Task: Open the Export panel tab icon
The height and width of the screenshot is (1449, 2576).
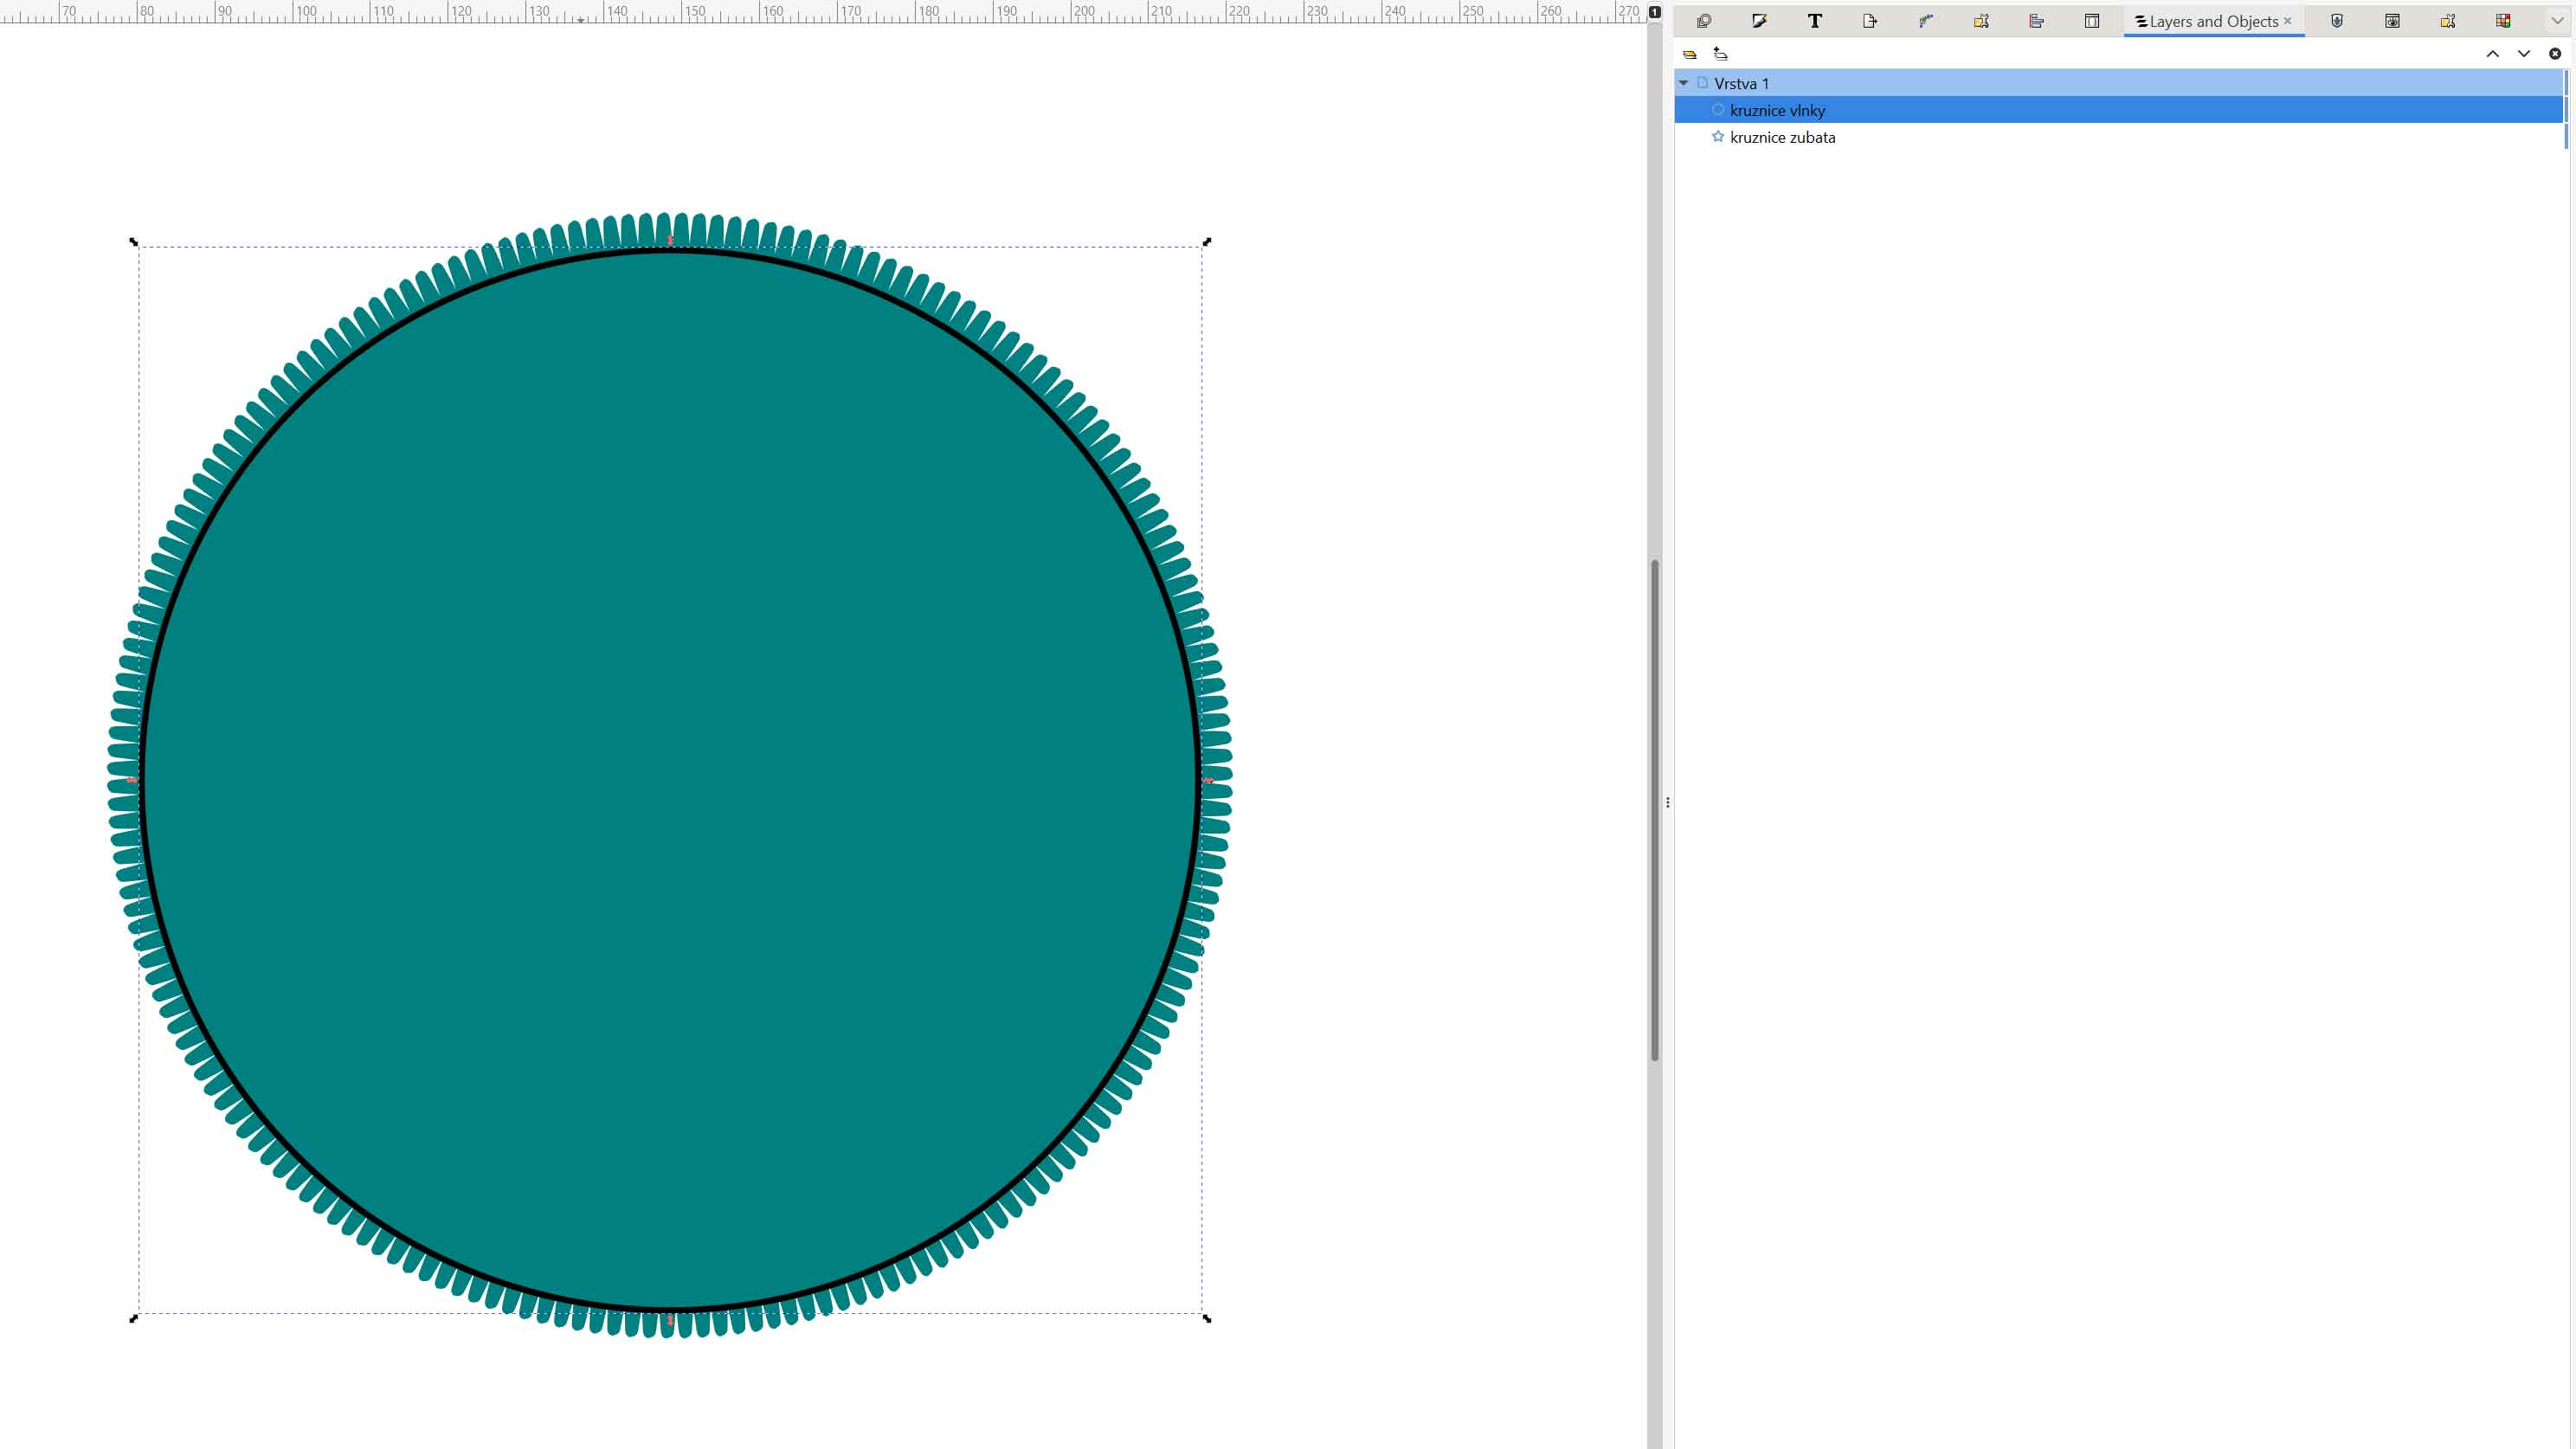Action: [x=1870, y=21]
